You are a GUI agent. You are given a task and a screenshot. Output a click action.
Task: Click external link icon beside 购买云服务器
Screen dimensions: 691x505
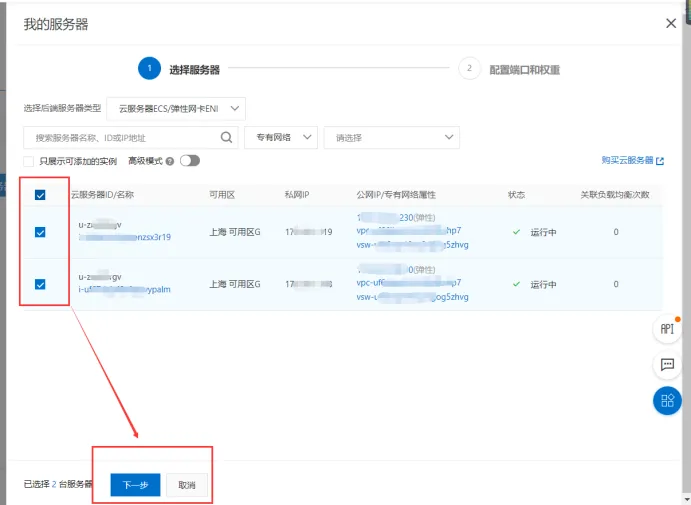[660, 161]
